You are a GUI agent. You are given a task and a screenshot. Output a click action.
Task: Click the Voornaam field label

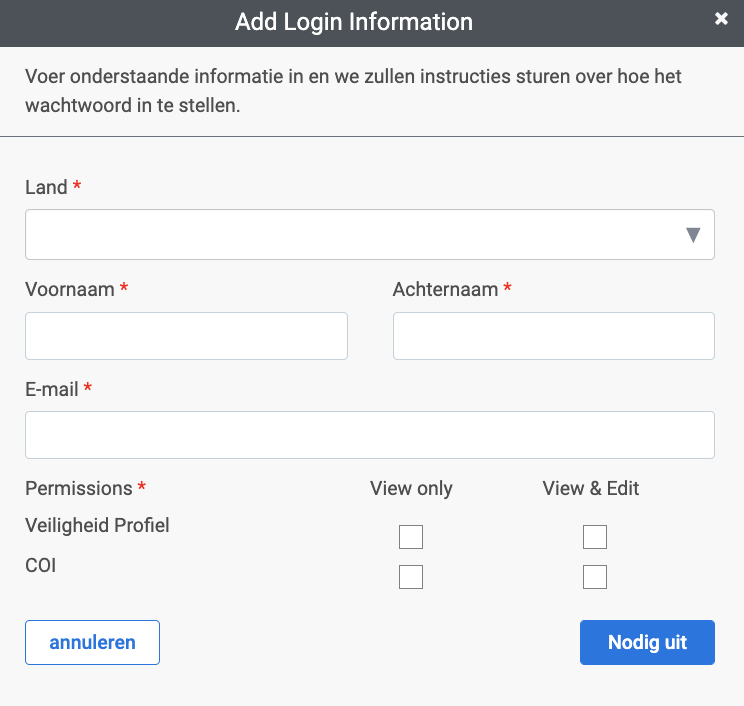70,289
